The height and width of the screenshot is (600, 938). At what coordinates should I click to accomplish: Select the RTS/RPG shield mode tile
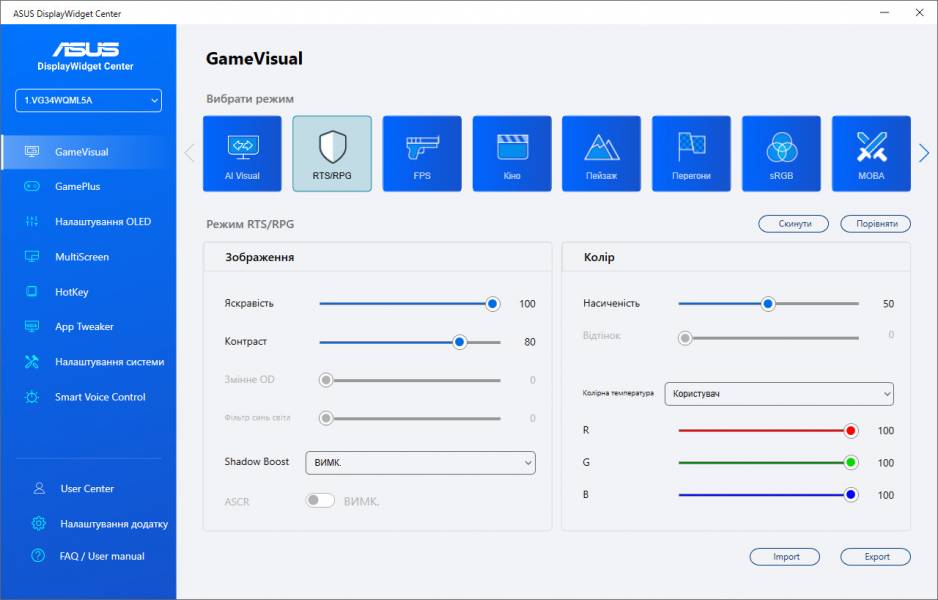tap(332, 153)
